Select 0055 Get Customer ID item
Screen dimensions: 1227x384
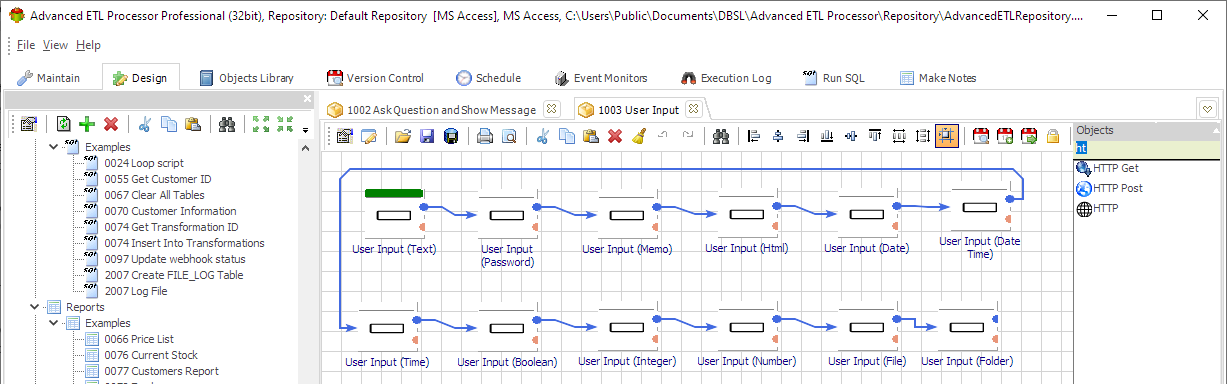[158, 179]
